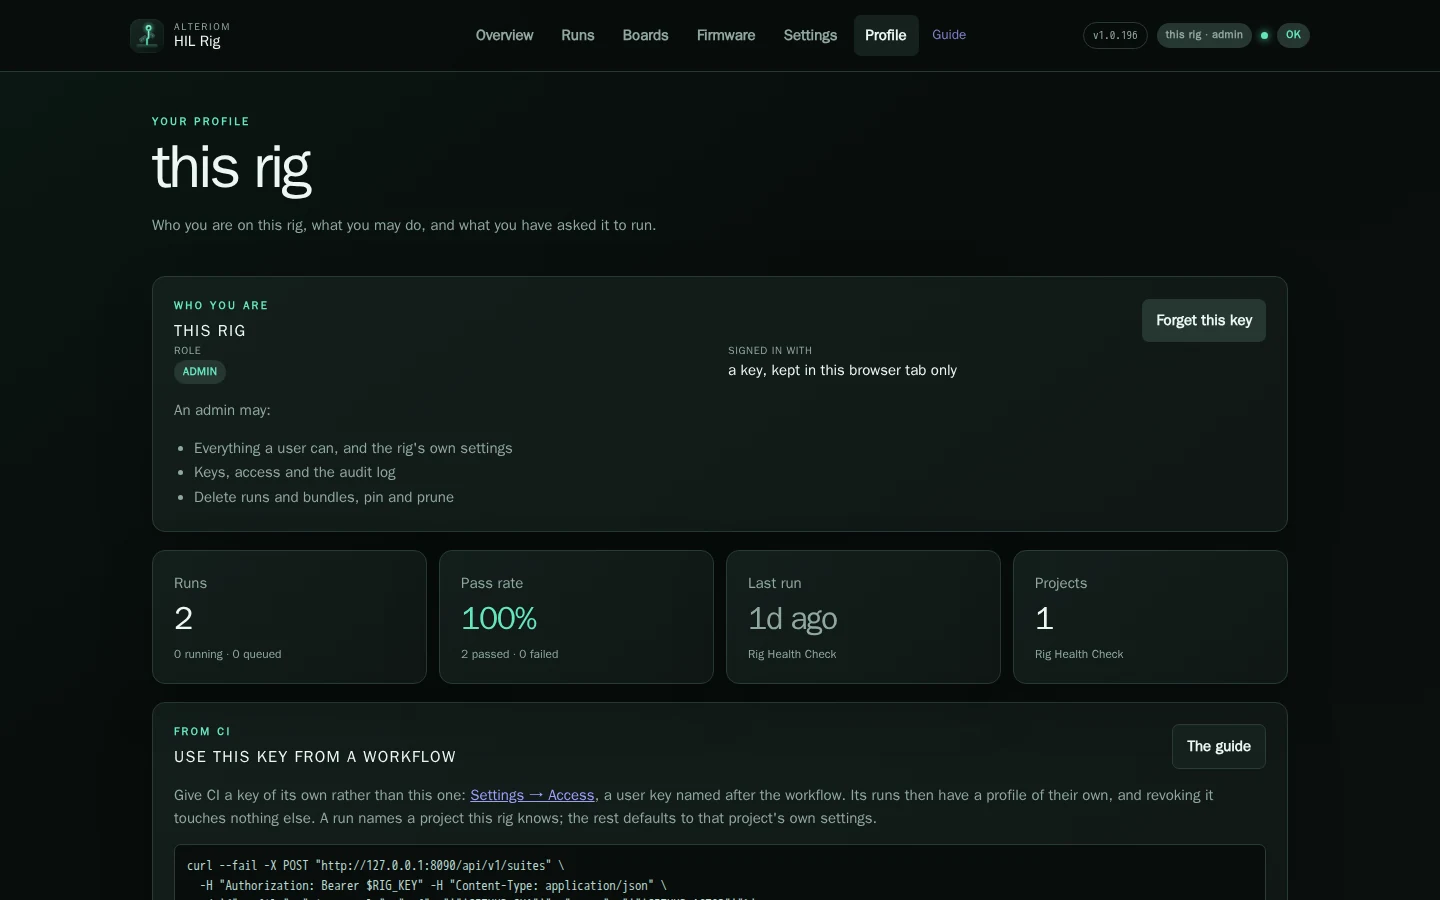The image size is (1440, 900).
Task: Click the v1.0.196 version badge
Action: click(x=1115, y=35)
